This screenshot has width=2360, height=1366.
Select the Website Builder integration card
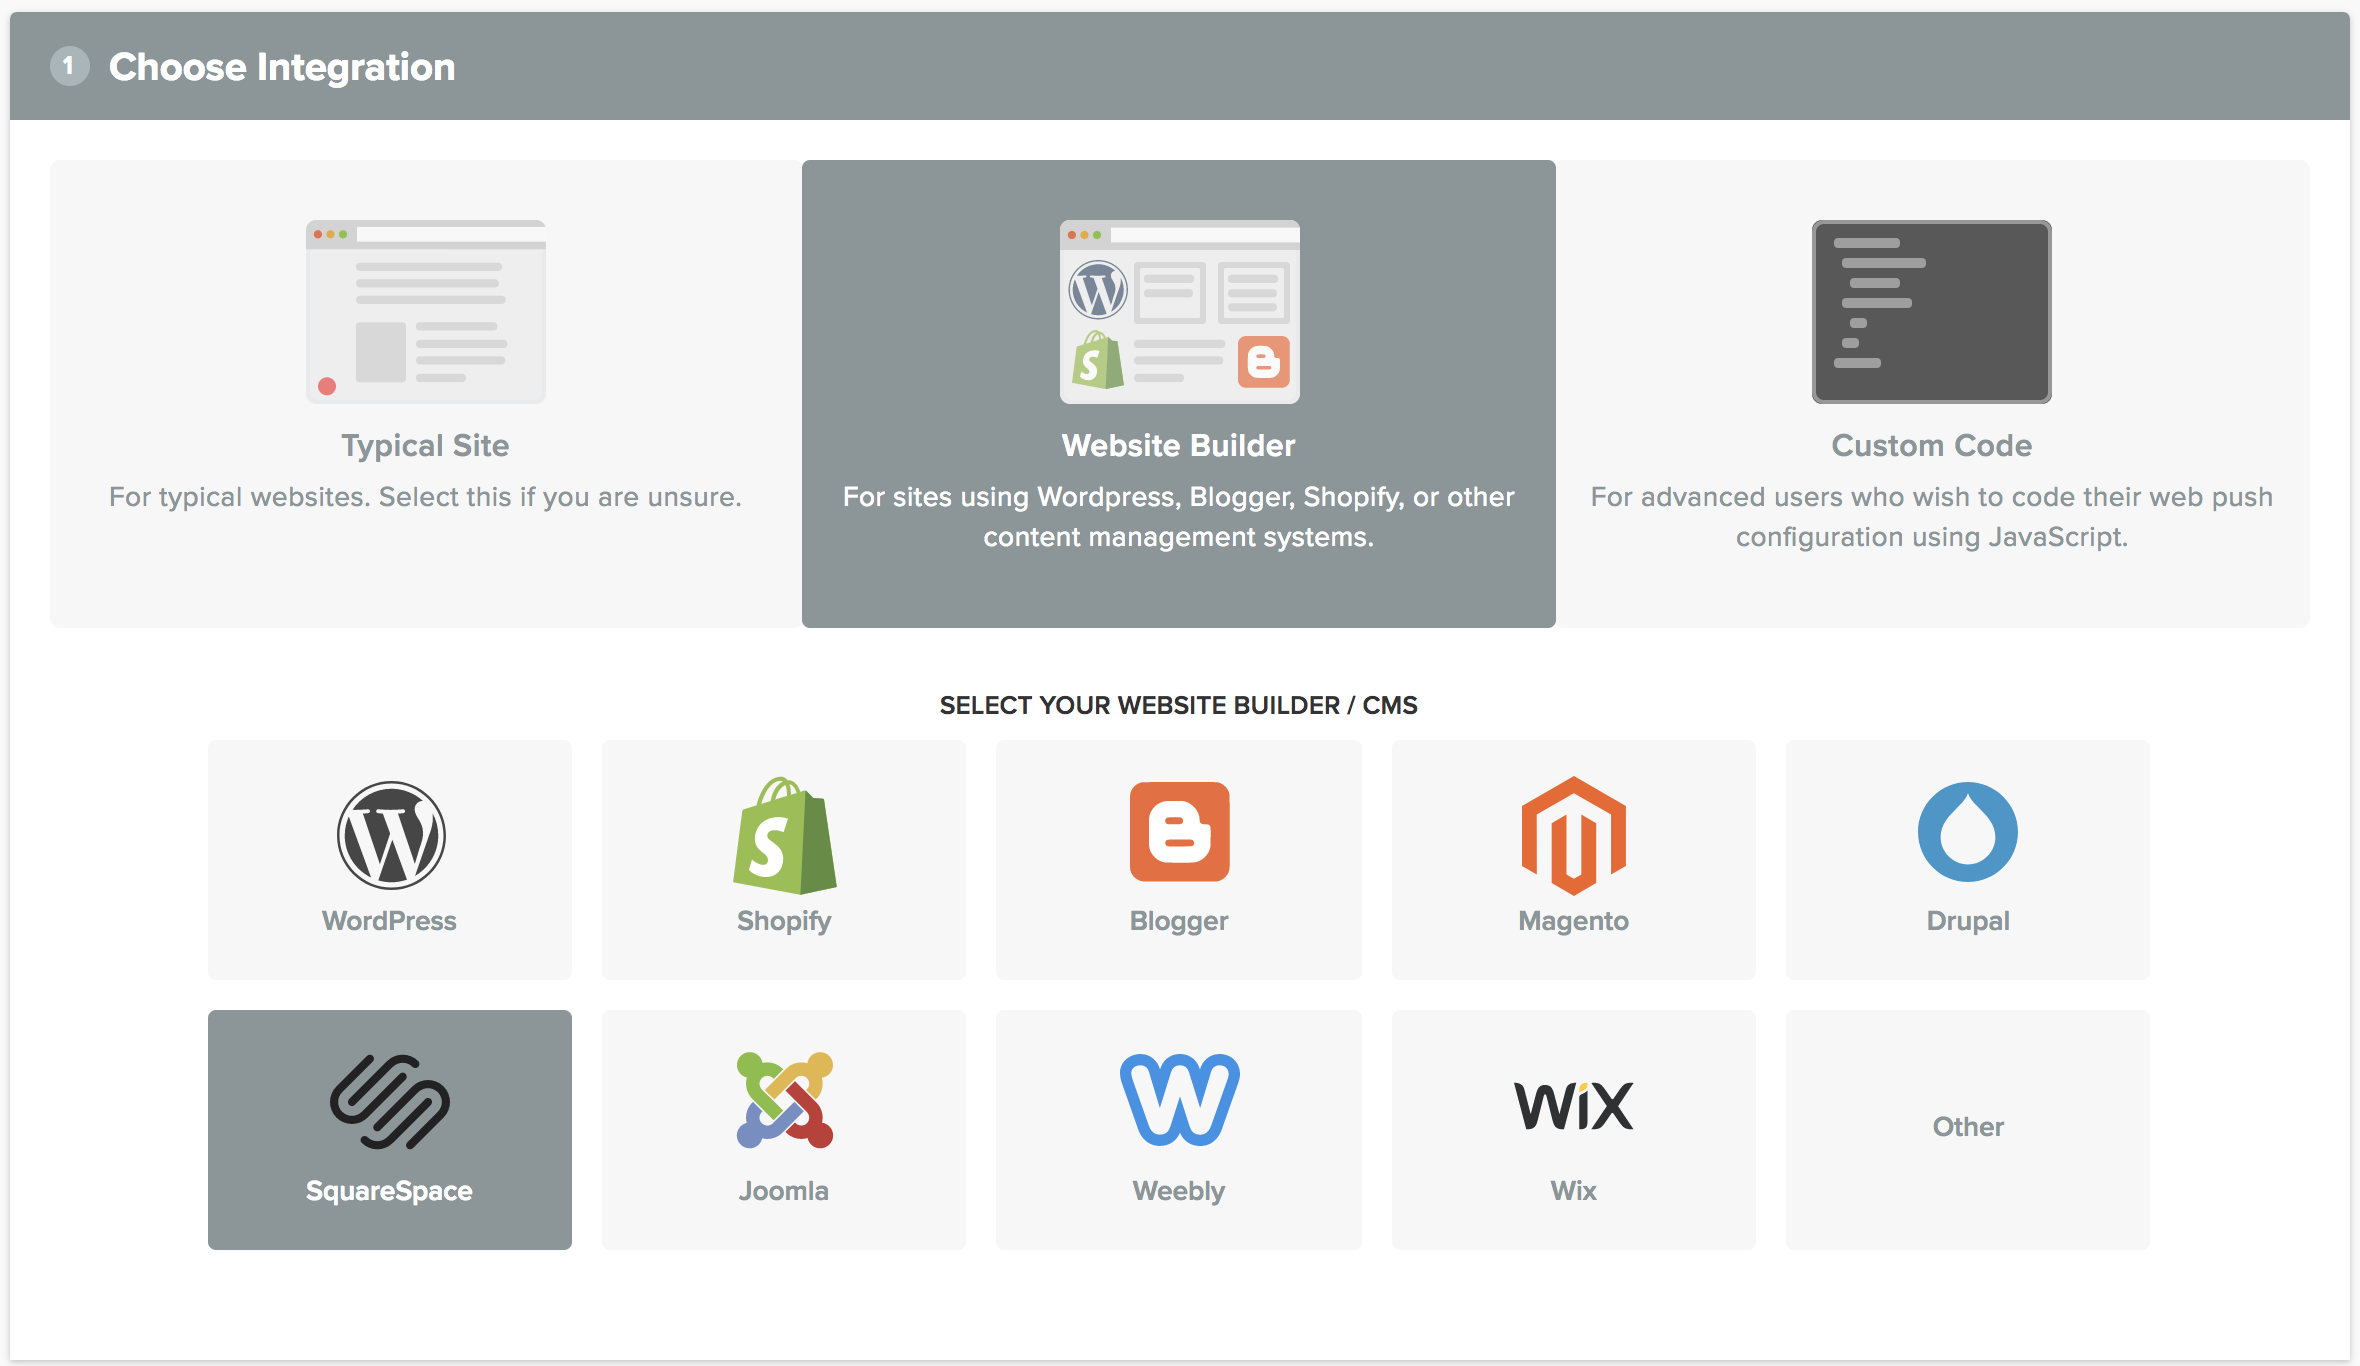click(1179, 394)
